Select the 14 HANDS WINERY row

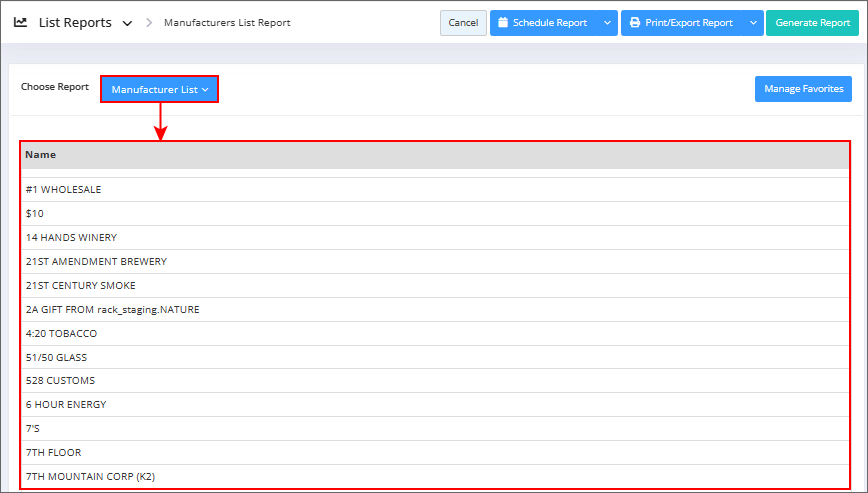click(x=435, y=237)
